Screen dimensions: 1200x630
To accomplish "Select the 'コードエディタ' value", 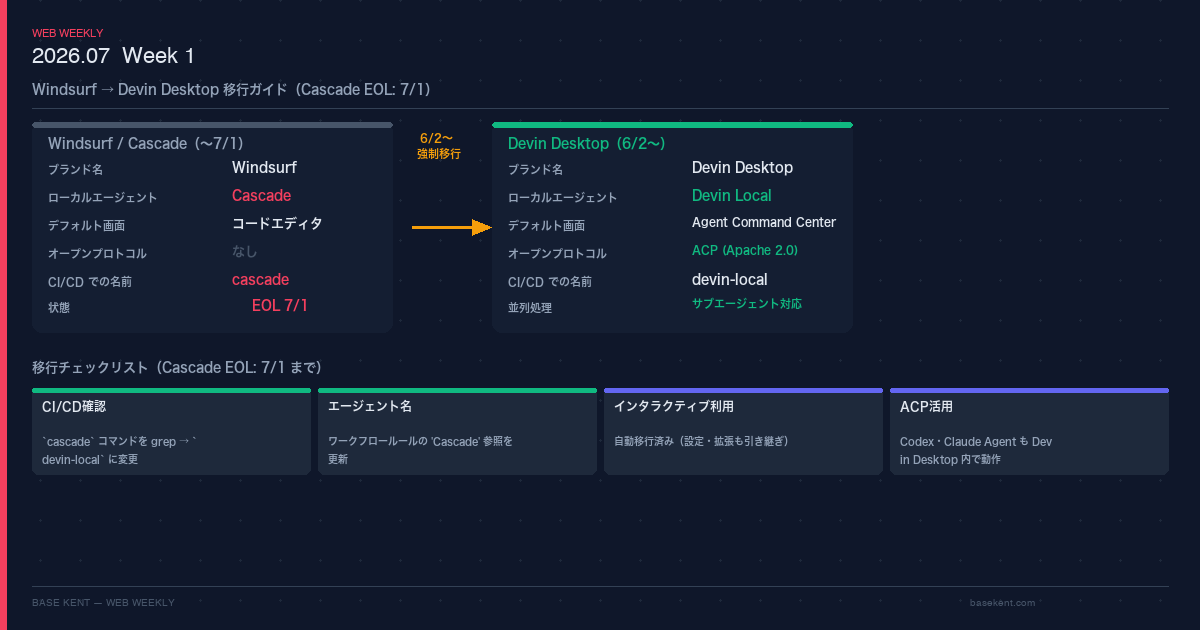I will point(277,223).
